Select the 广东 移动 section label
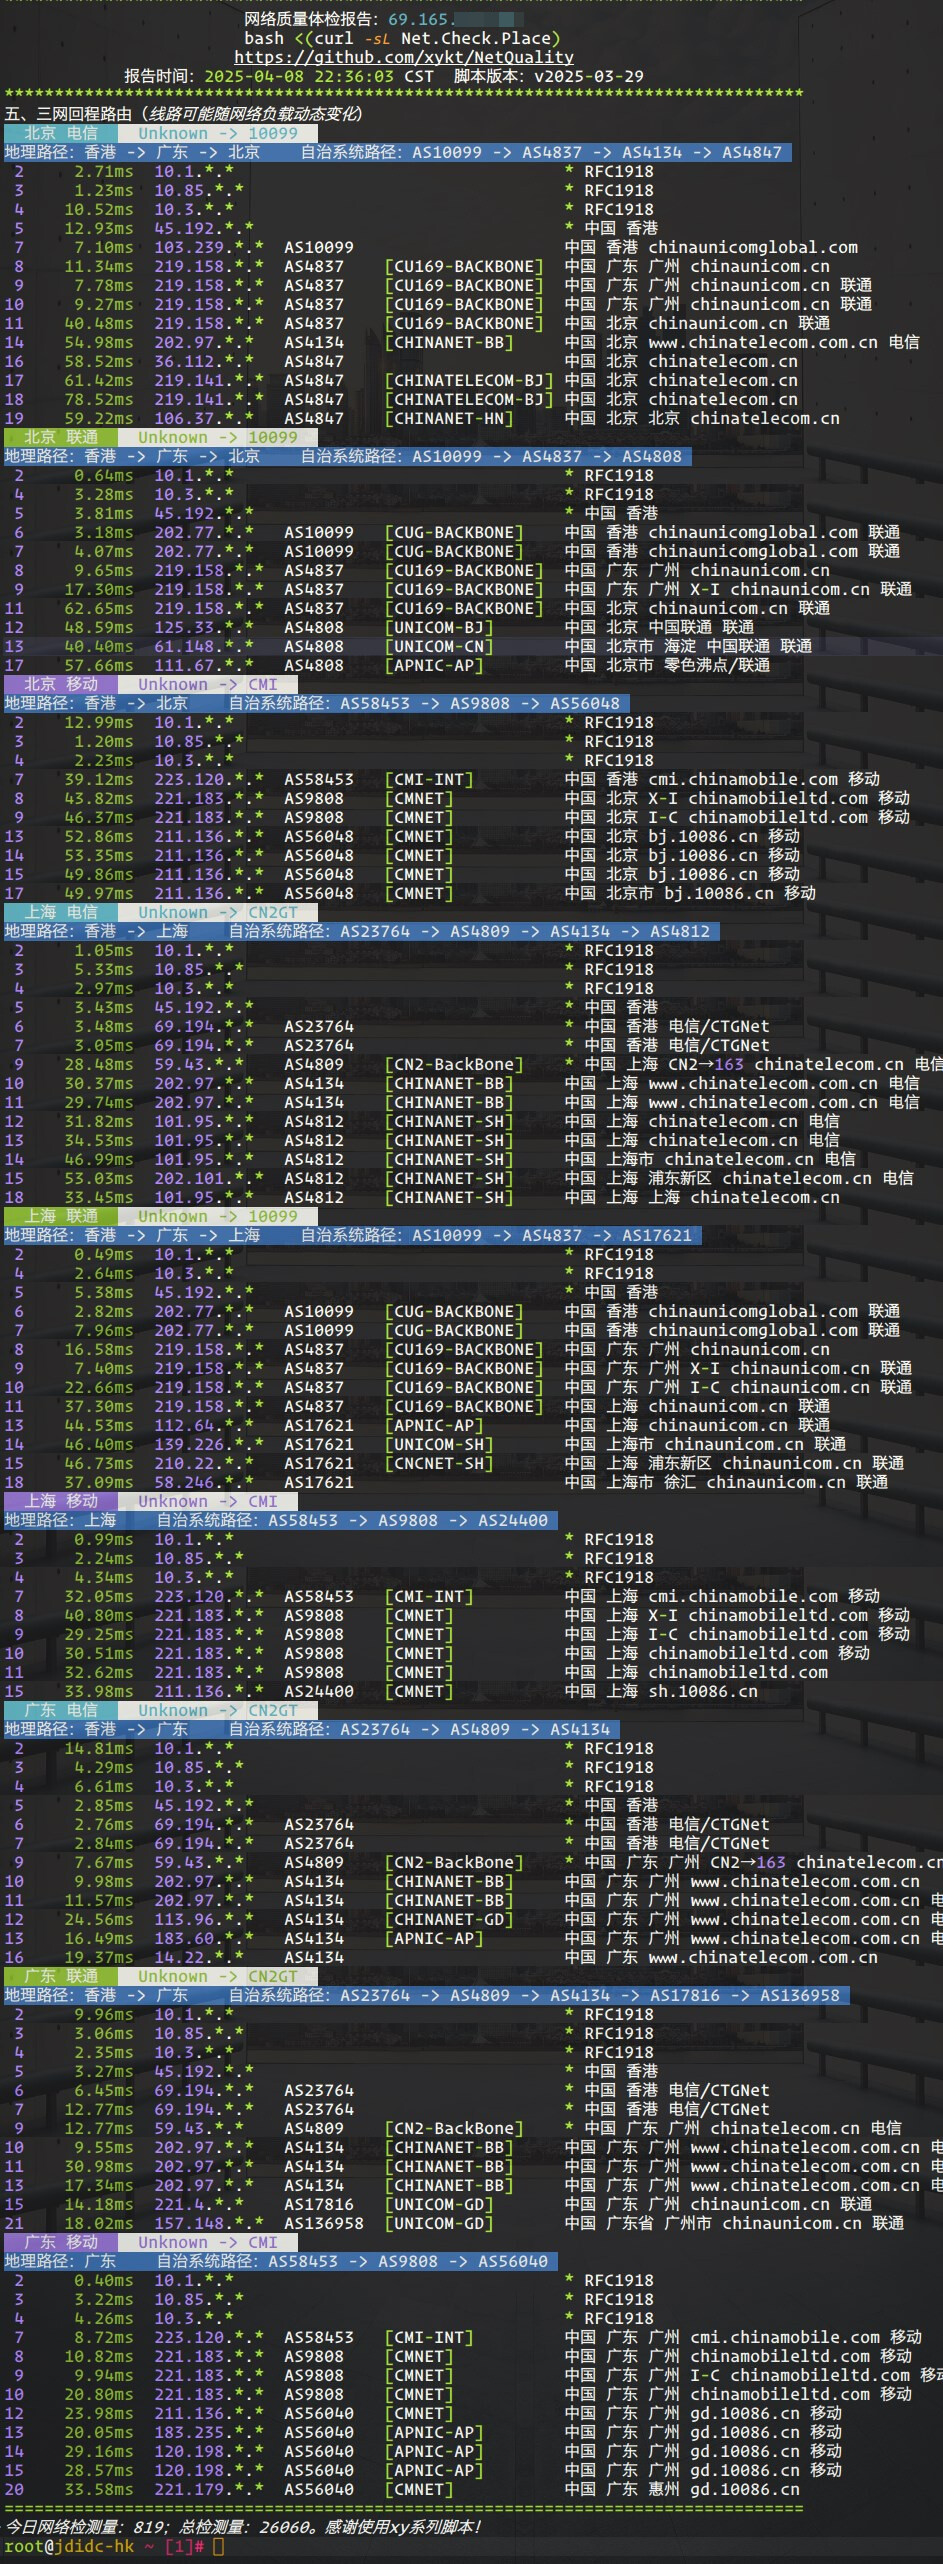 [60, 2242]
